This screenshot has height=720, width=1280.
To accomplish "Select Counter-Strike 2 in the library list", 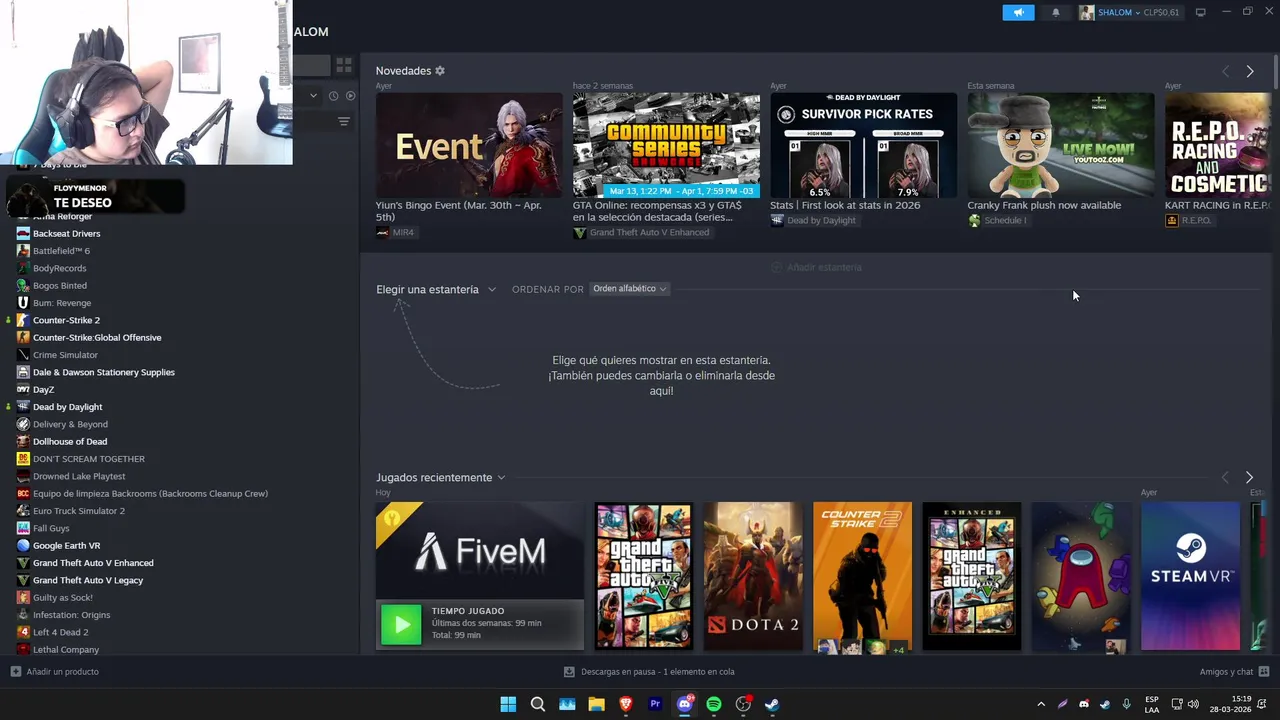I will pyautogui.click(x=66, y=320).
